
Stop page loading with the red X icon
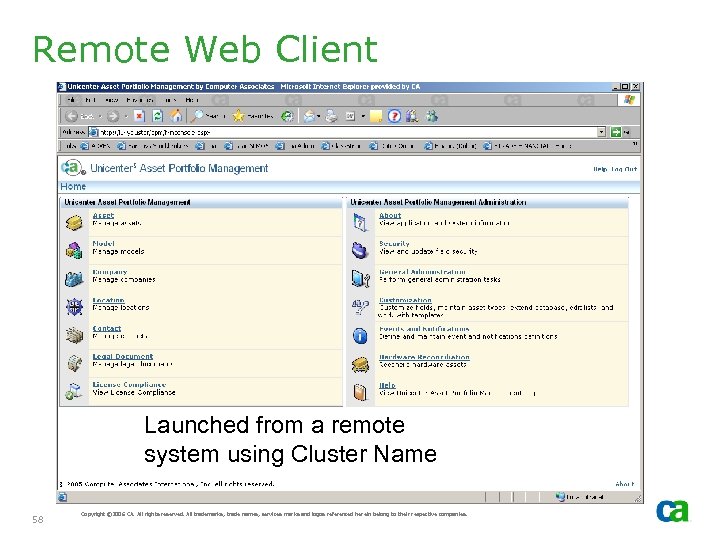point(139,116)
